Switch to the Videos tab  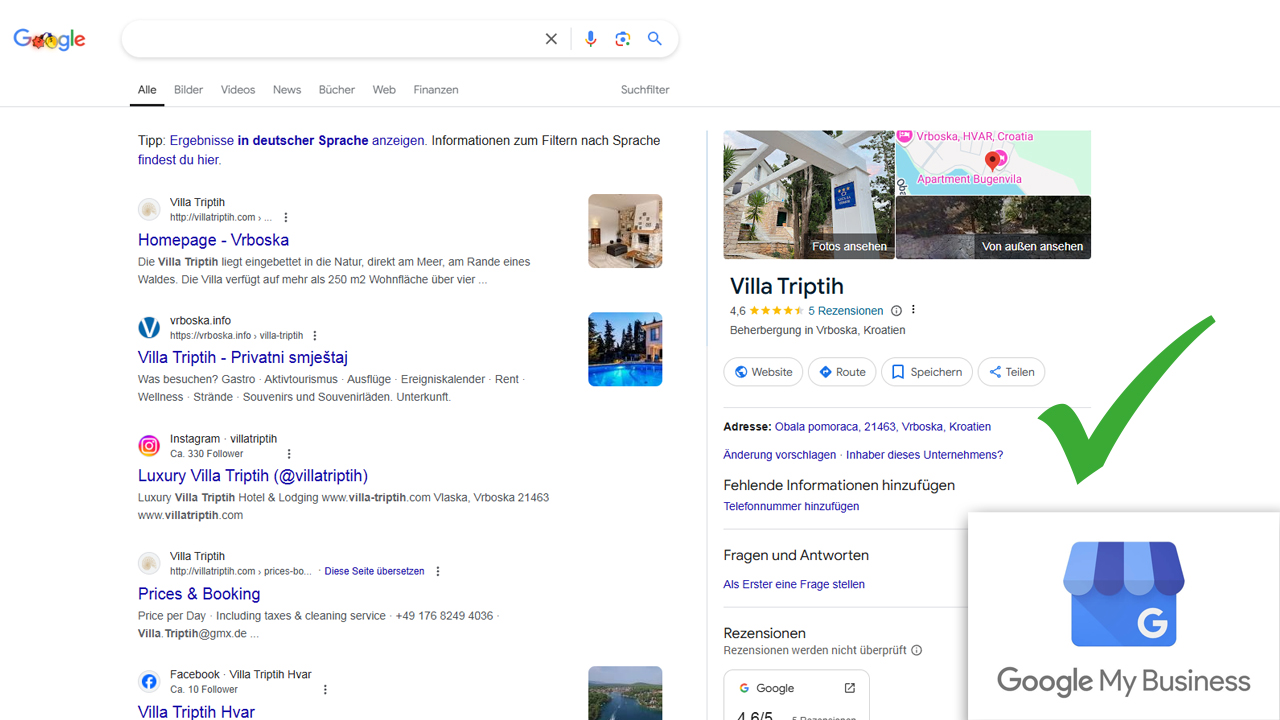[238, 90]
